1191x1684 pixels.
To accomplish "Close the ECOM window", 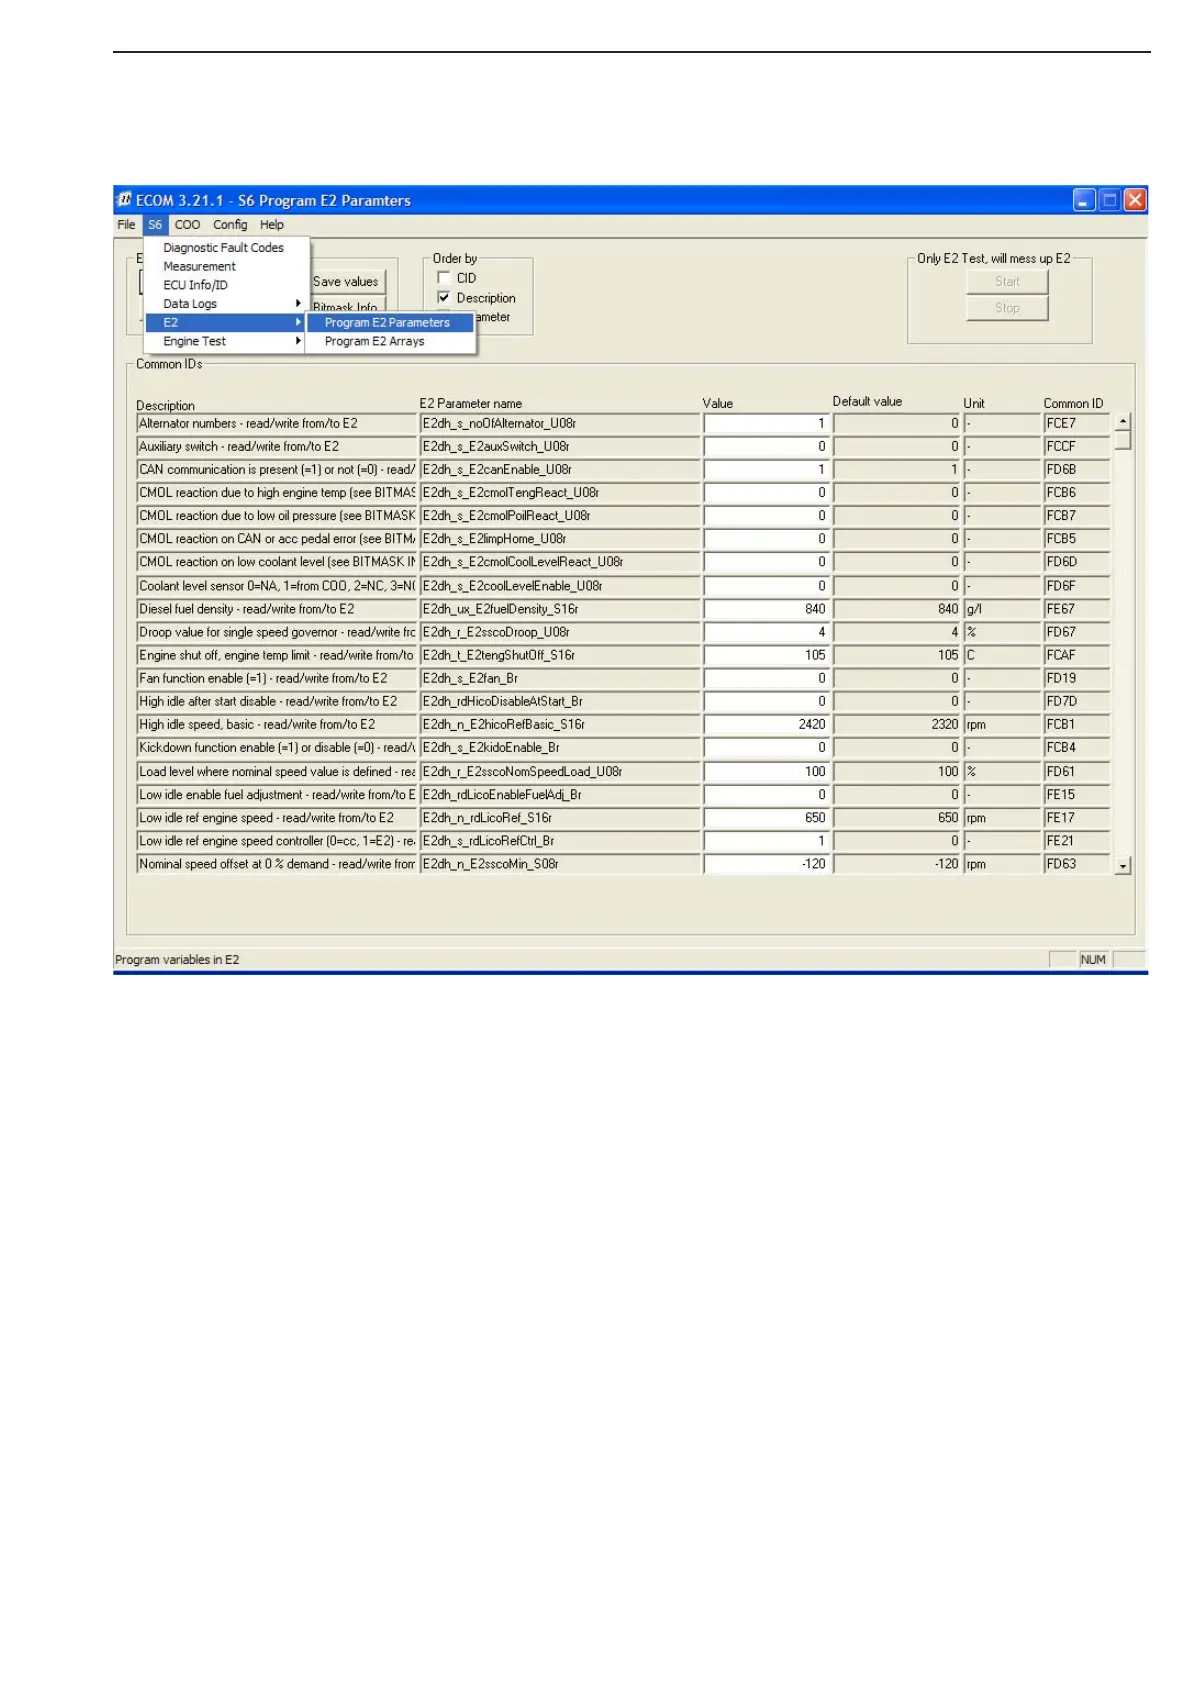I will (1135, 200).
